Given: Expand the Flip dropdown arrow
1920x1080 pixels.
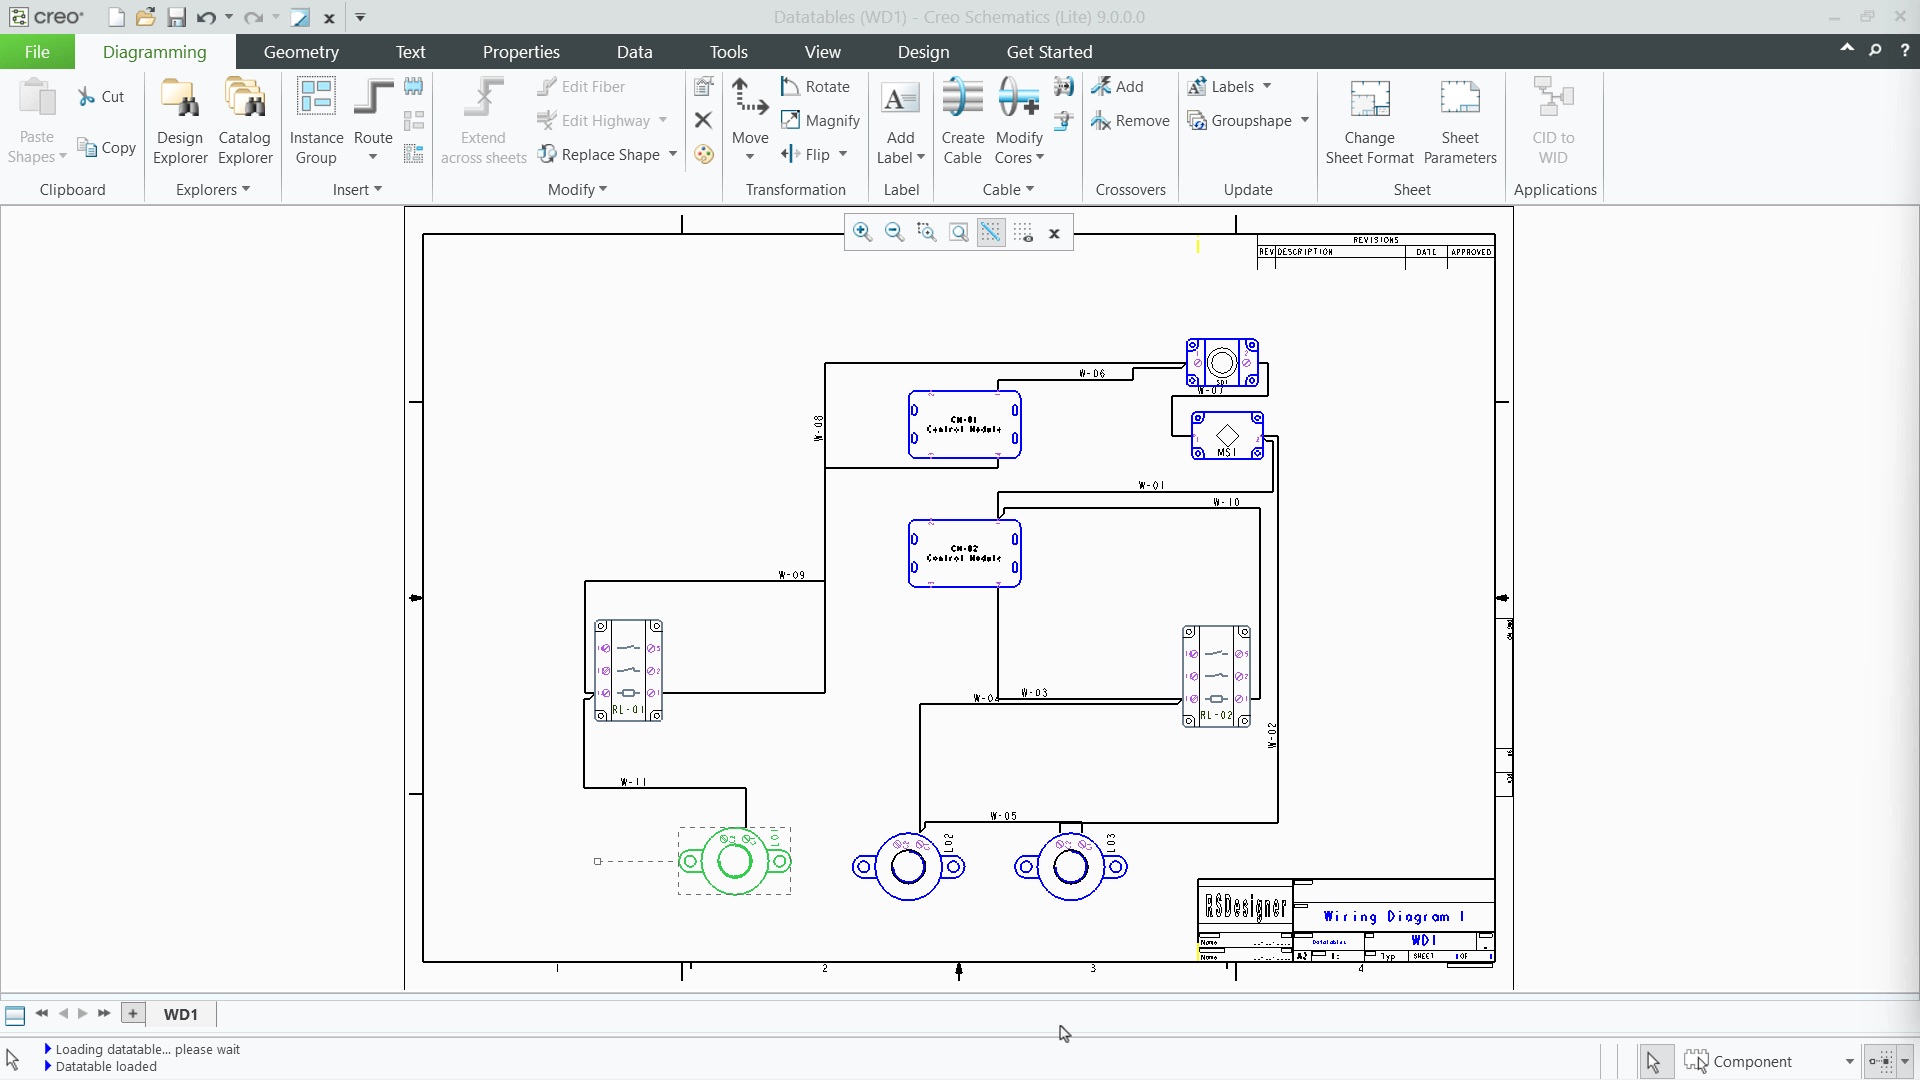Looking at the screenshot, I should coord(843,154).
